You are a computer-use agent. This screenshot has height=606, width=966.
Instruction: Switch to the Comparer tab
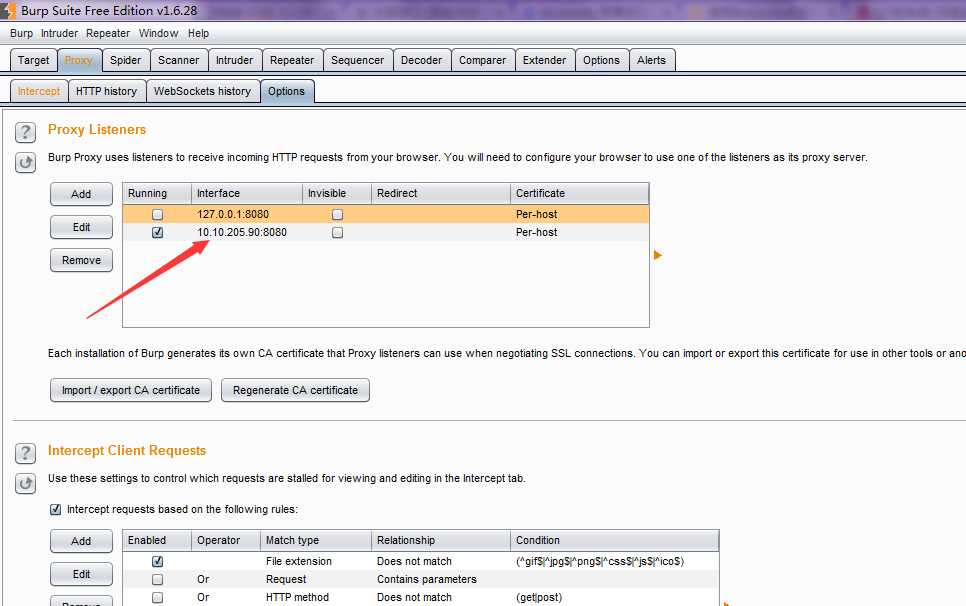482,60
